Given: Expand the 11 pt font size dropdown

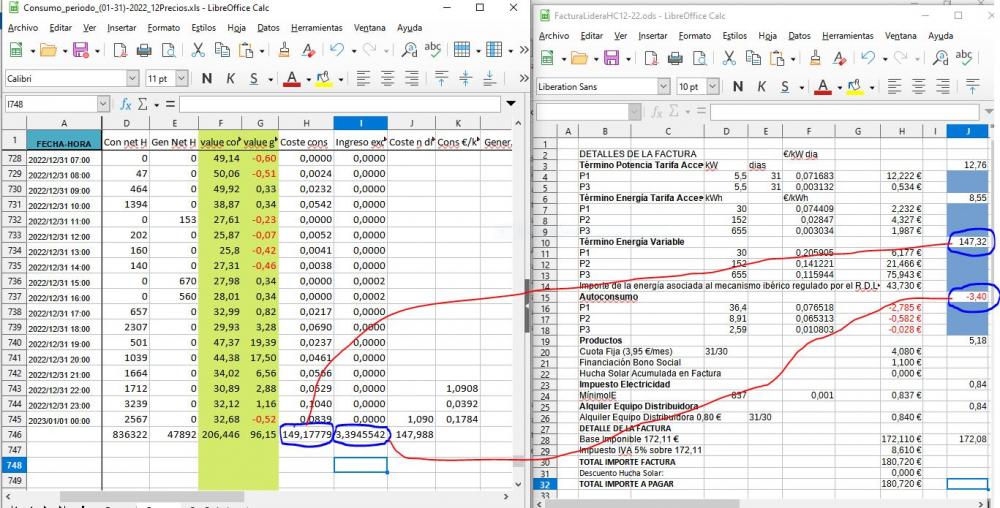Looking at the screenshot, I should (182, 78).
